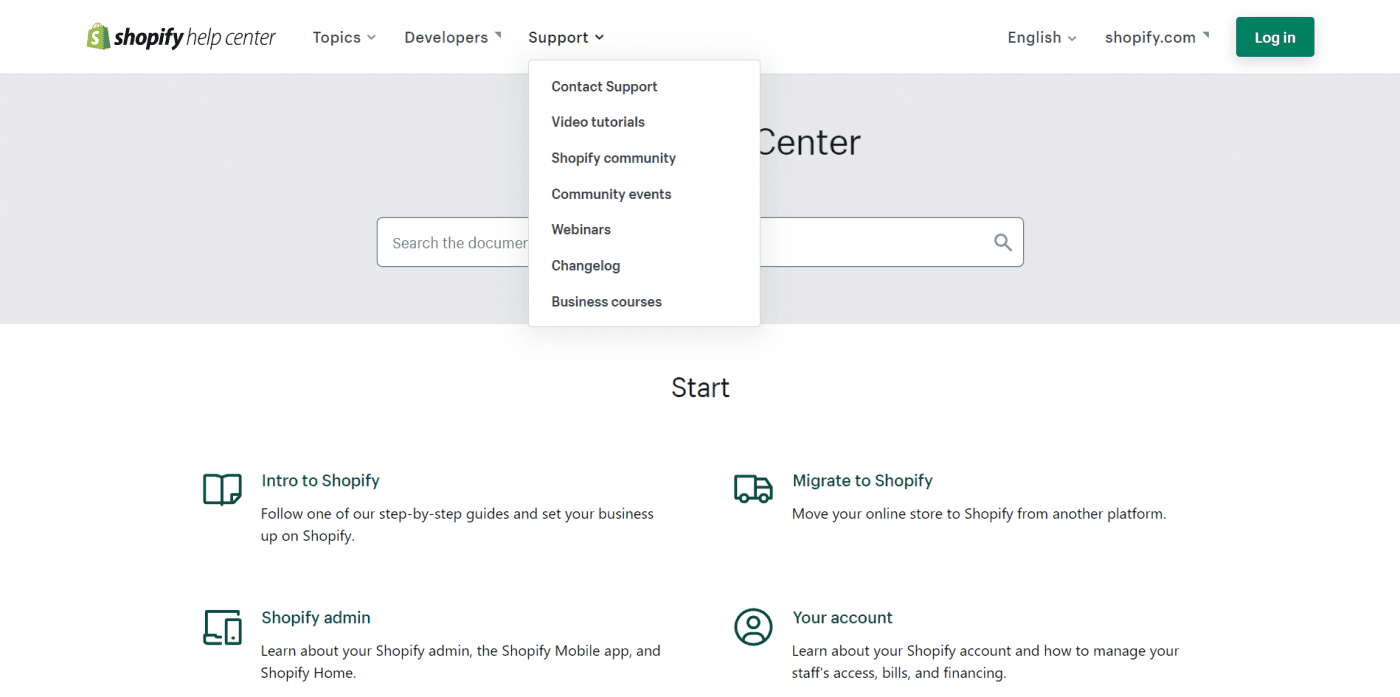Open the shopify.com external link
Viewport: 1400px width, 697px height.
coord(1157,37)
